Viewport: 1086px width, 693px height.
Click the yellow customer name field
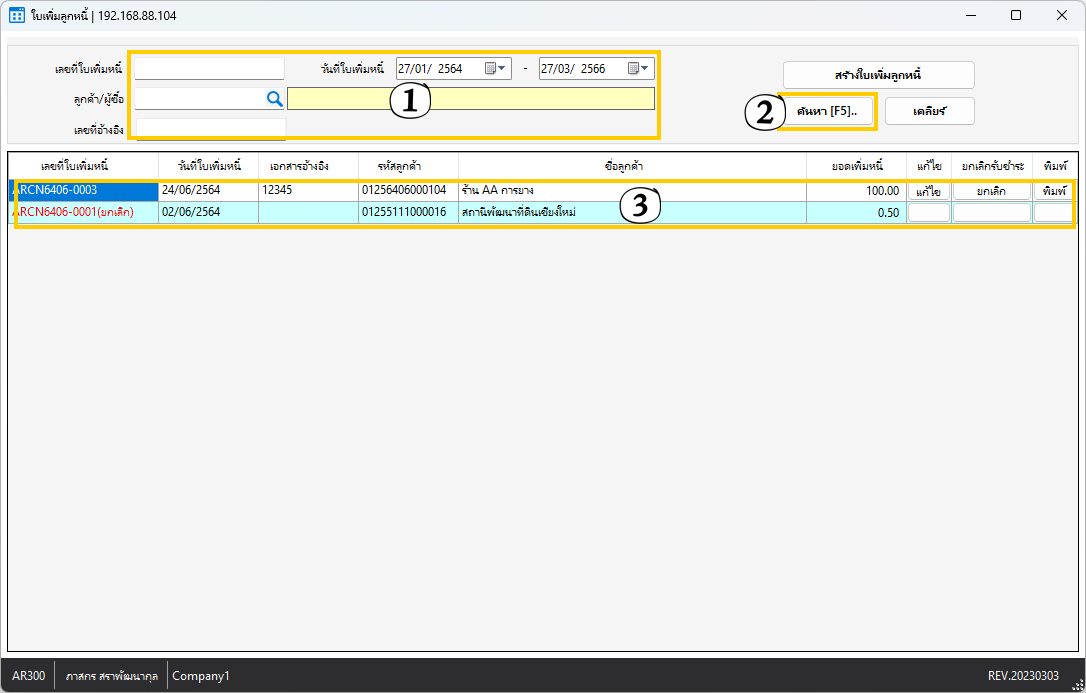pyautogui.click(x=470, y=98)
